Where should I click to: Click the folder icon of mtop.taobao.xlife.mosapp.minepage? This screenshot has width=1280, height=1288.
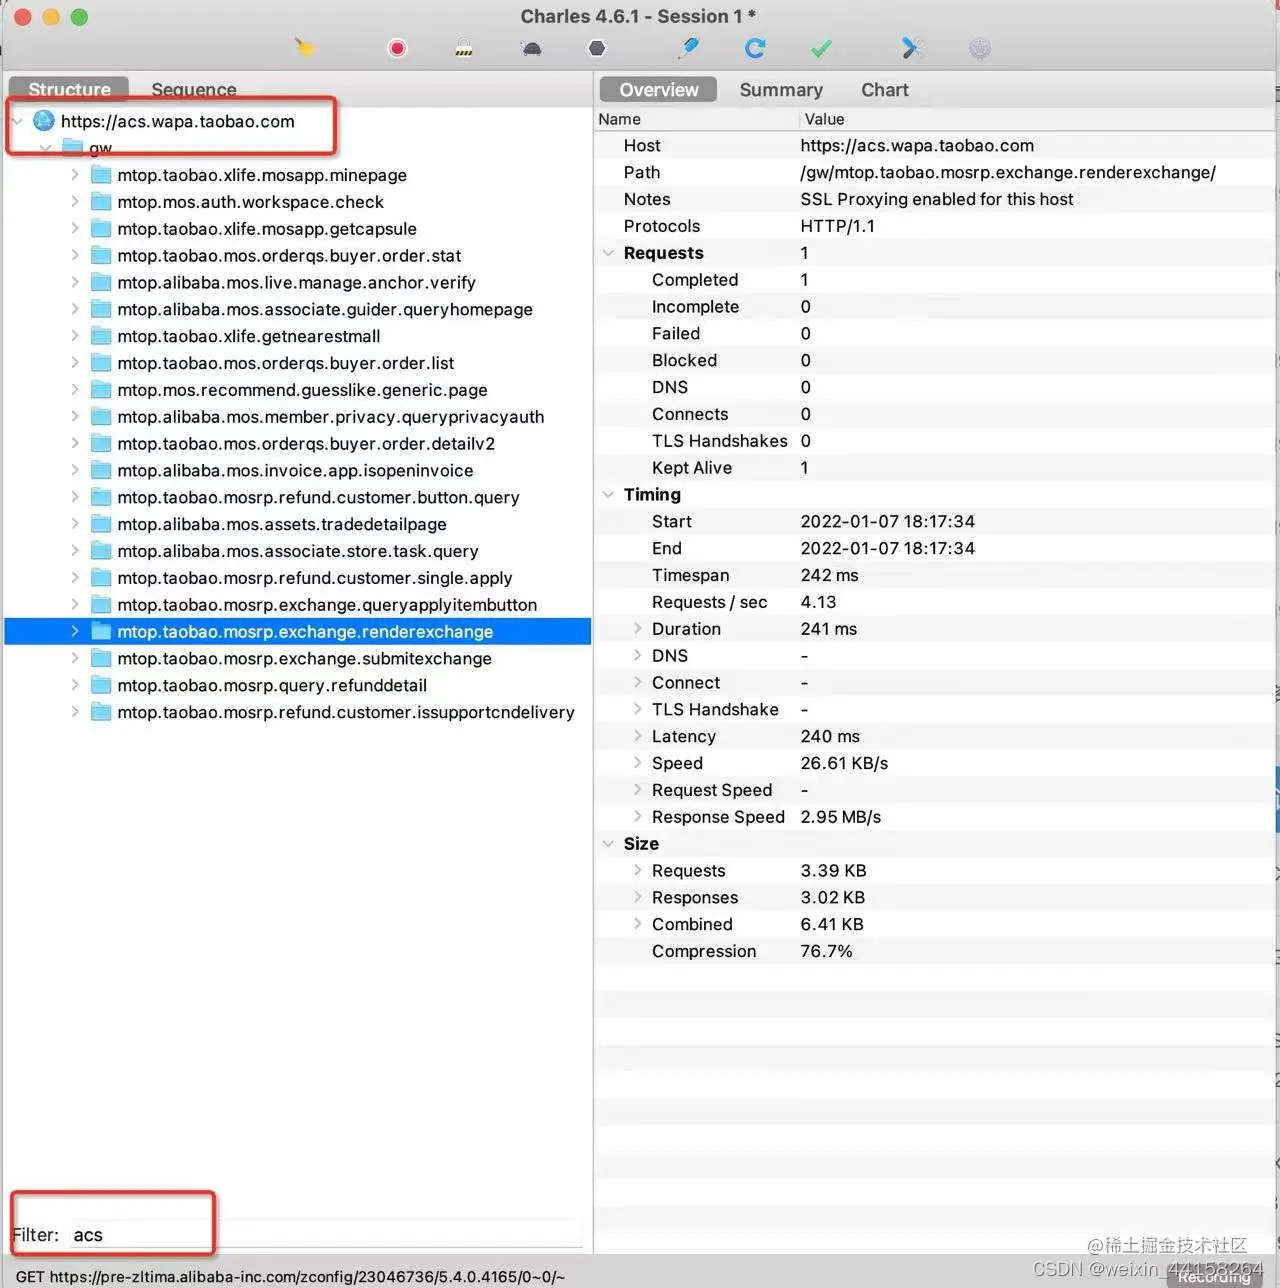(101, 174)
